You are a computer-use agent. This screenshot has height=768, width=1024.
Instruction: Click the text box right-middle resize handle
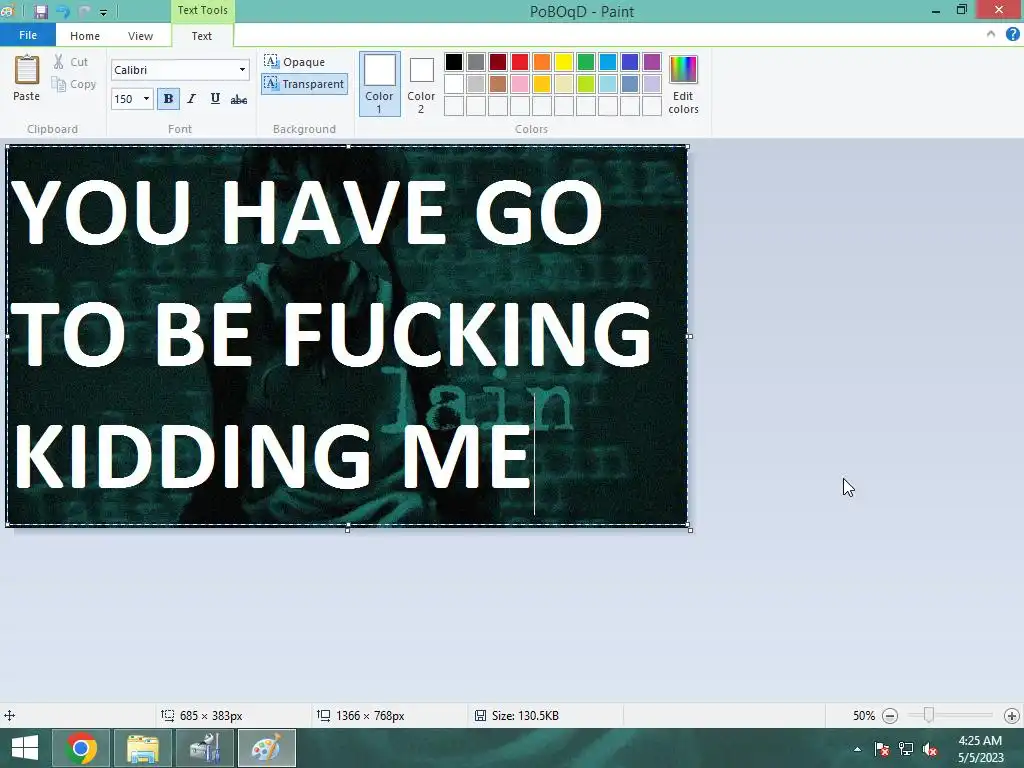pos(690,336)
